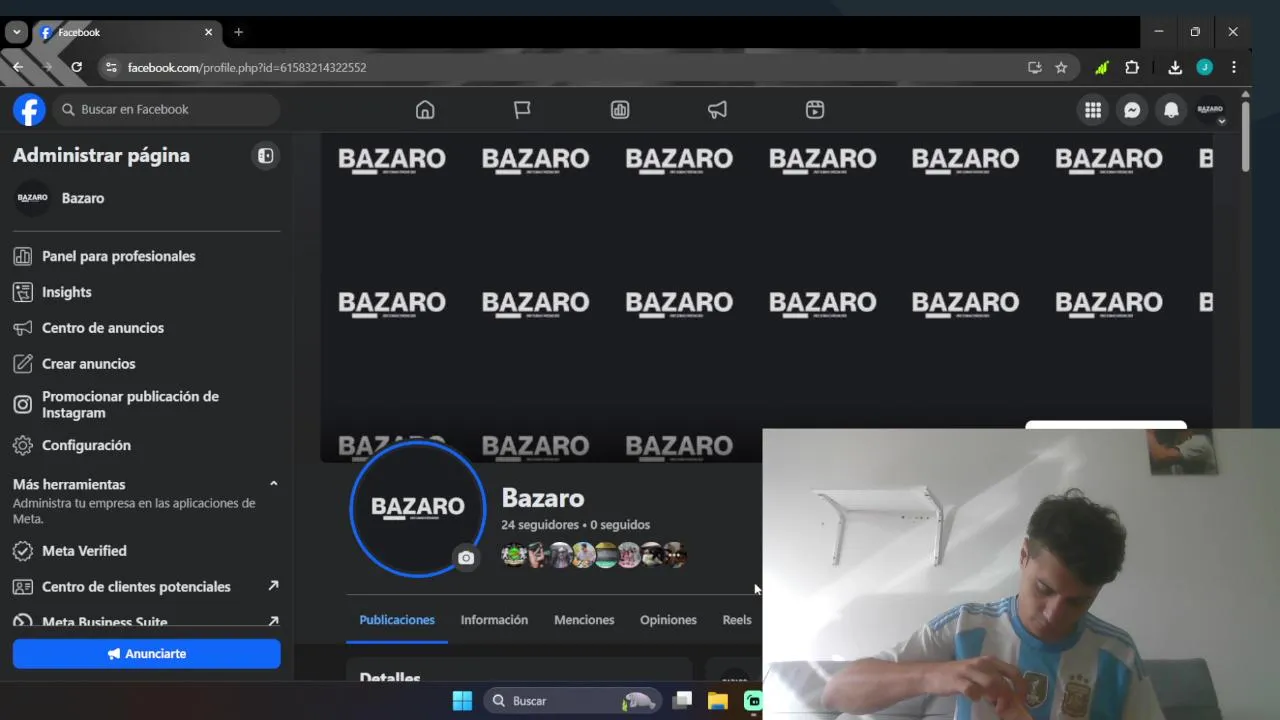Open the Bazaro page entry in sidebar
Viewport: 1280px width, 720px height.
tap(147, 198)
